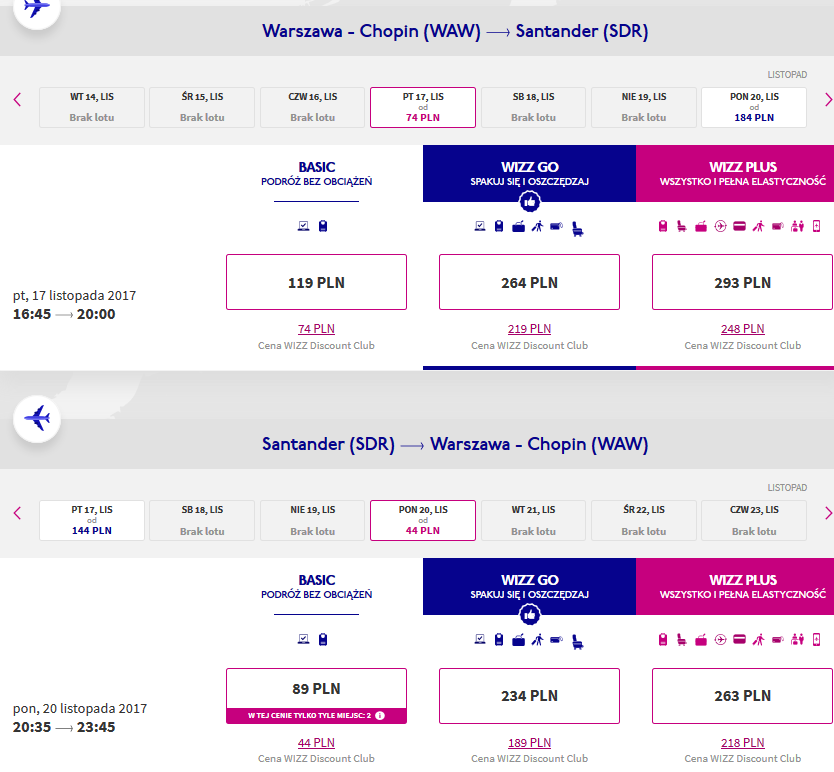Click return flight BASIC cabin bag icon

323,639
